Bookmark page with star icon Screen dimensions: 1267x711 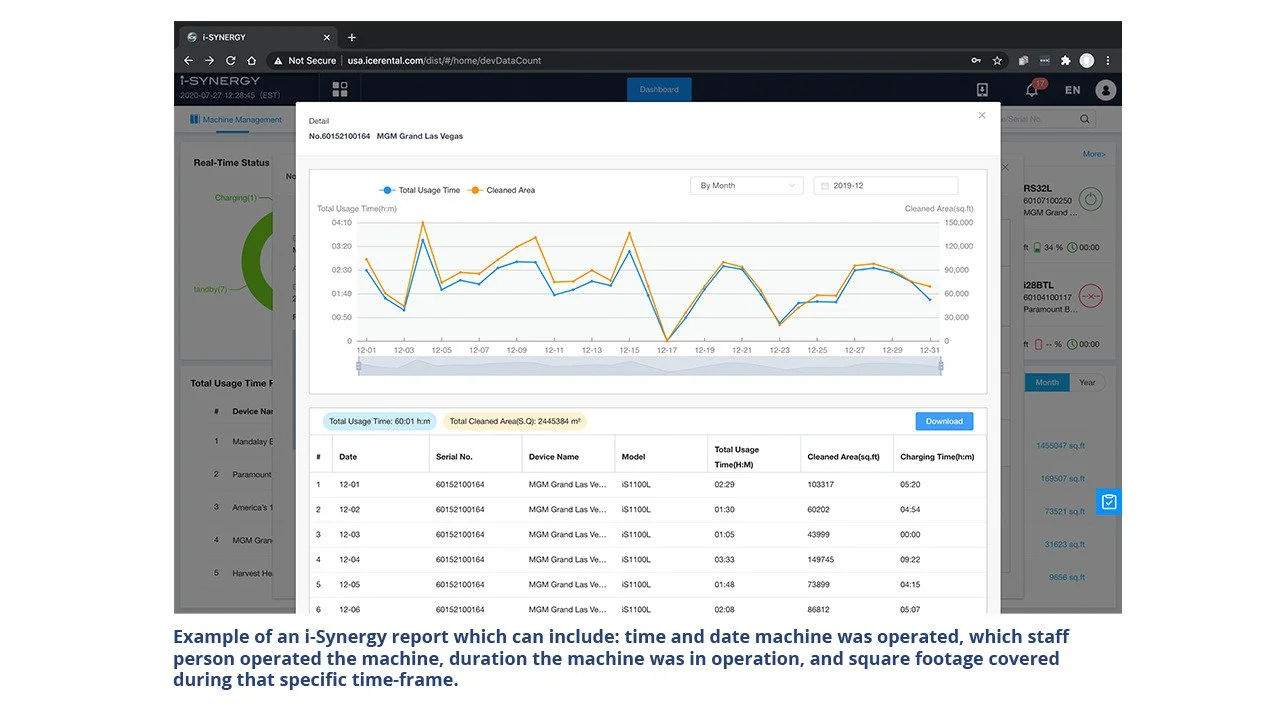997,61
